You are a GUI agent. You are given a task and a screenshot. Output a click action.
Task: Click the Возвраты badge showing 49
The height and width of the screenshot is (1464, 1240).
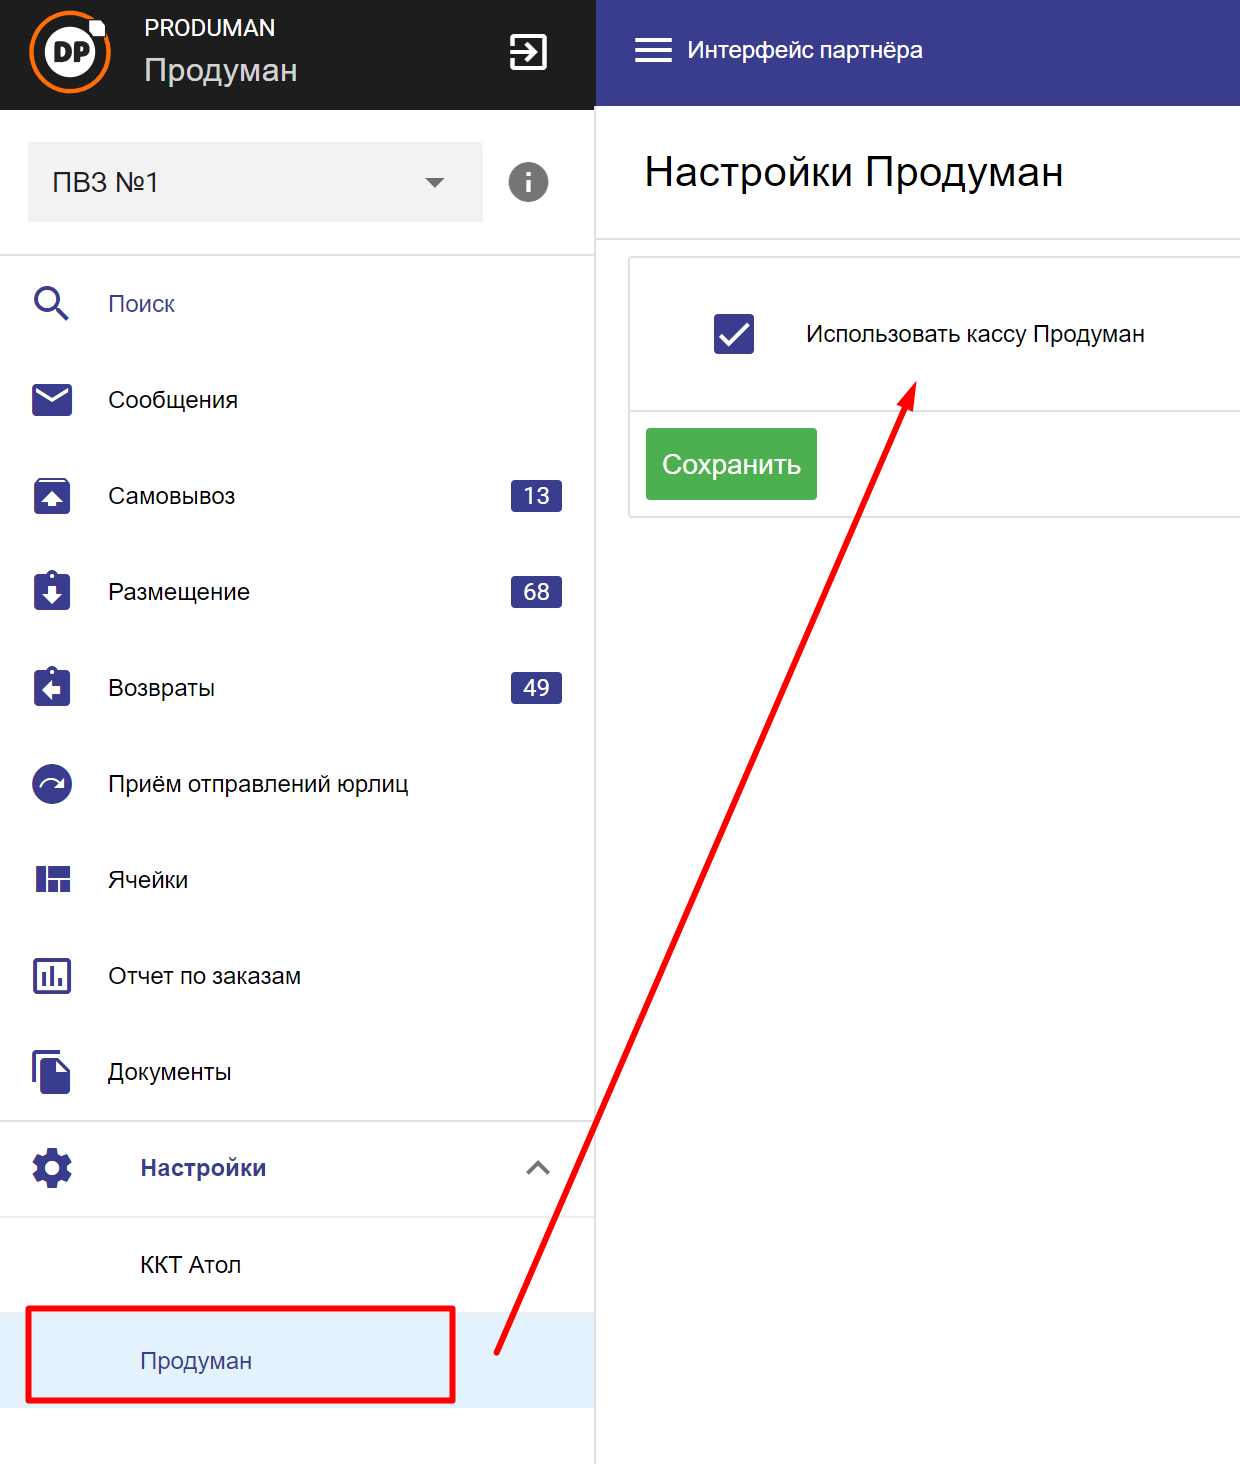pyautogui.click(x=536, y=688)
